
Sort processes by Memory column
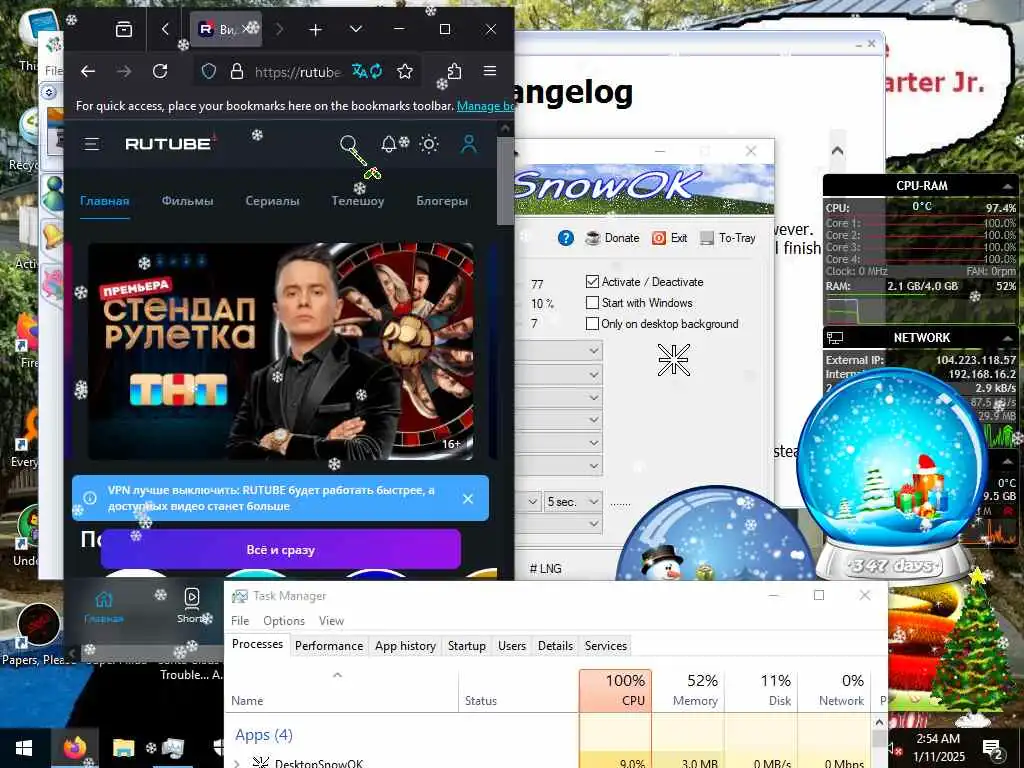tap(688, 690)
